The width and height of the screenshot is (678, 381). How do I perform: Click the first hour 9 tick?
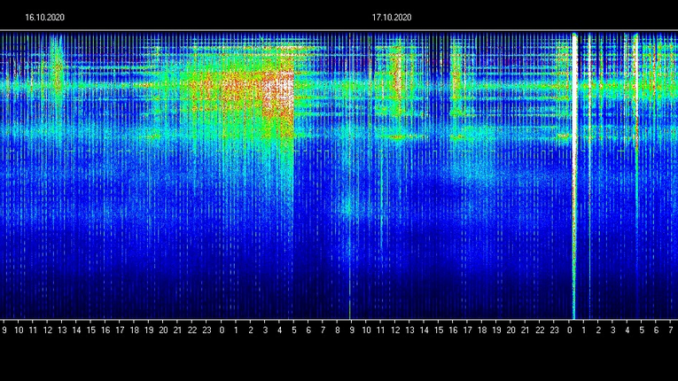(x=4, y=330)
